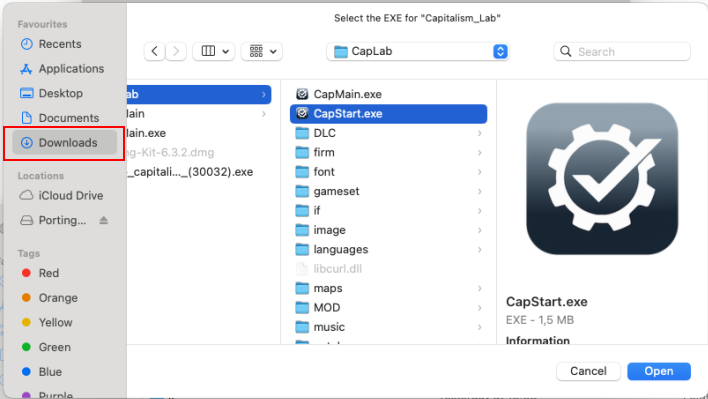This screenshot has height=399, width=708.
Task: Expand the gameset folder chevron
Action: click(480, 191)
